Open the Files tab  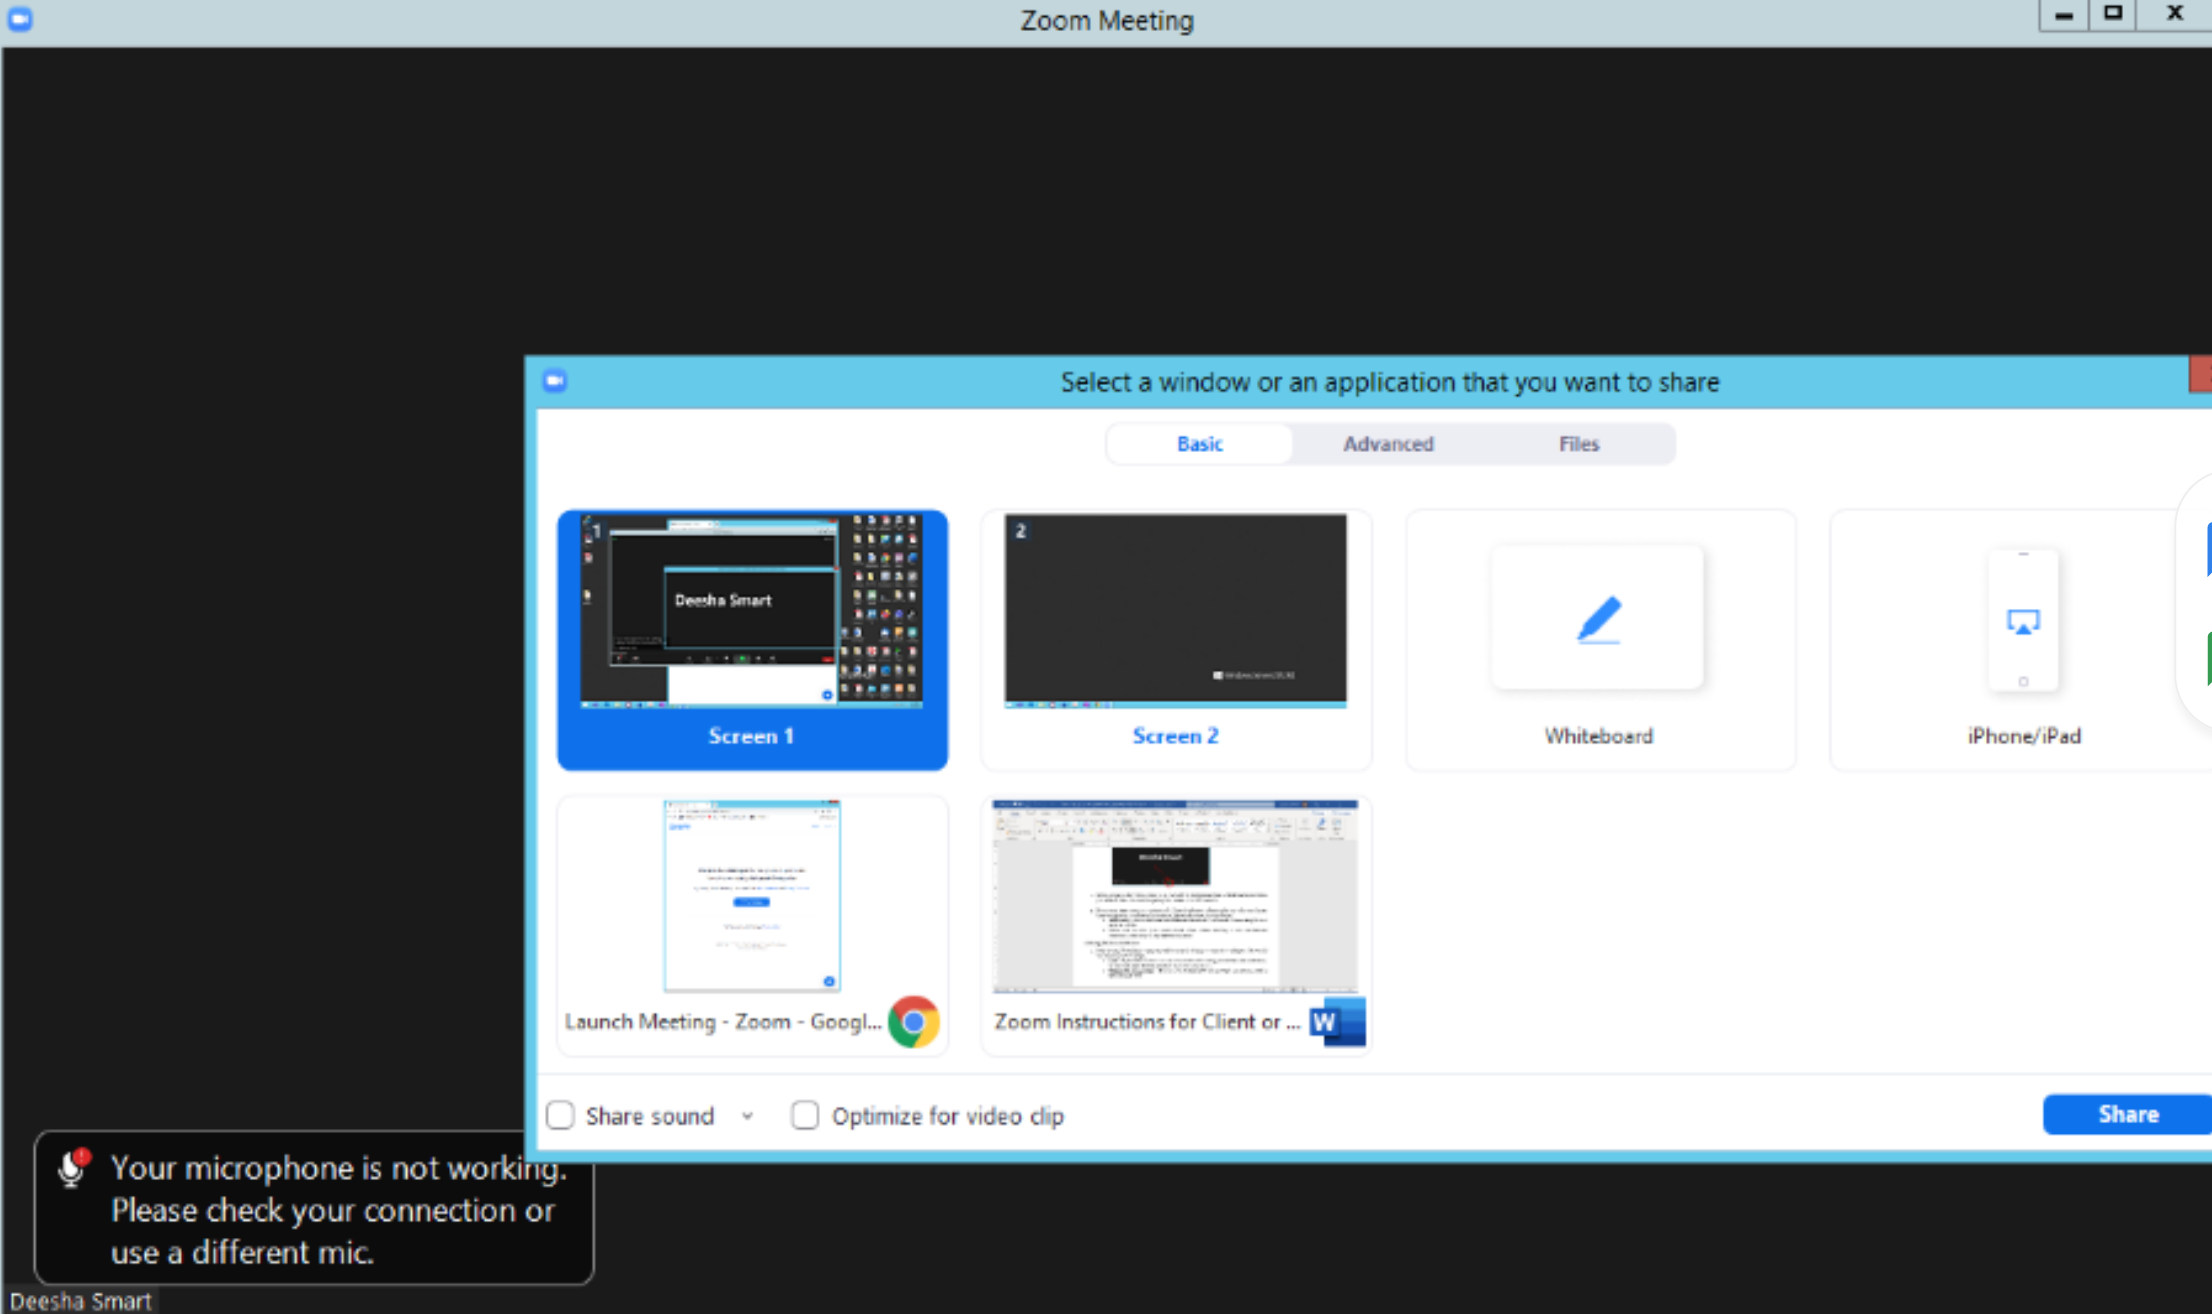tap(1578, 444)
